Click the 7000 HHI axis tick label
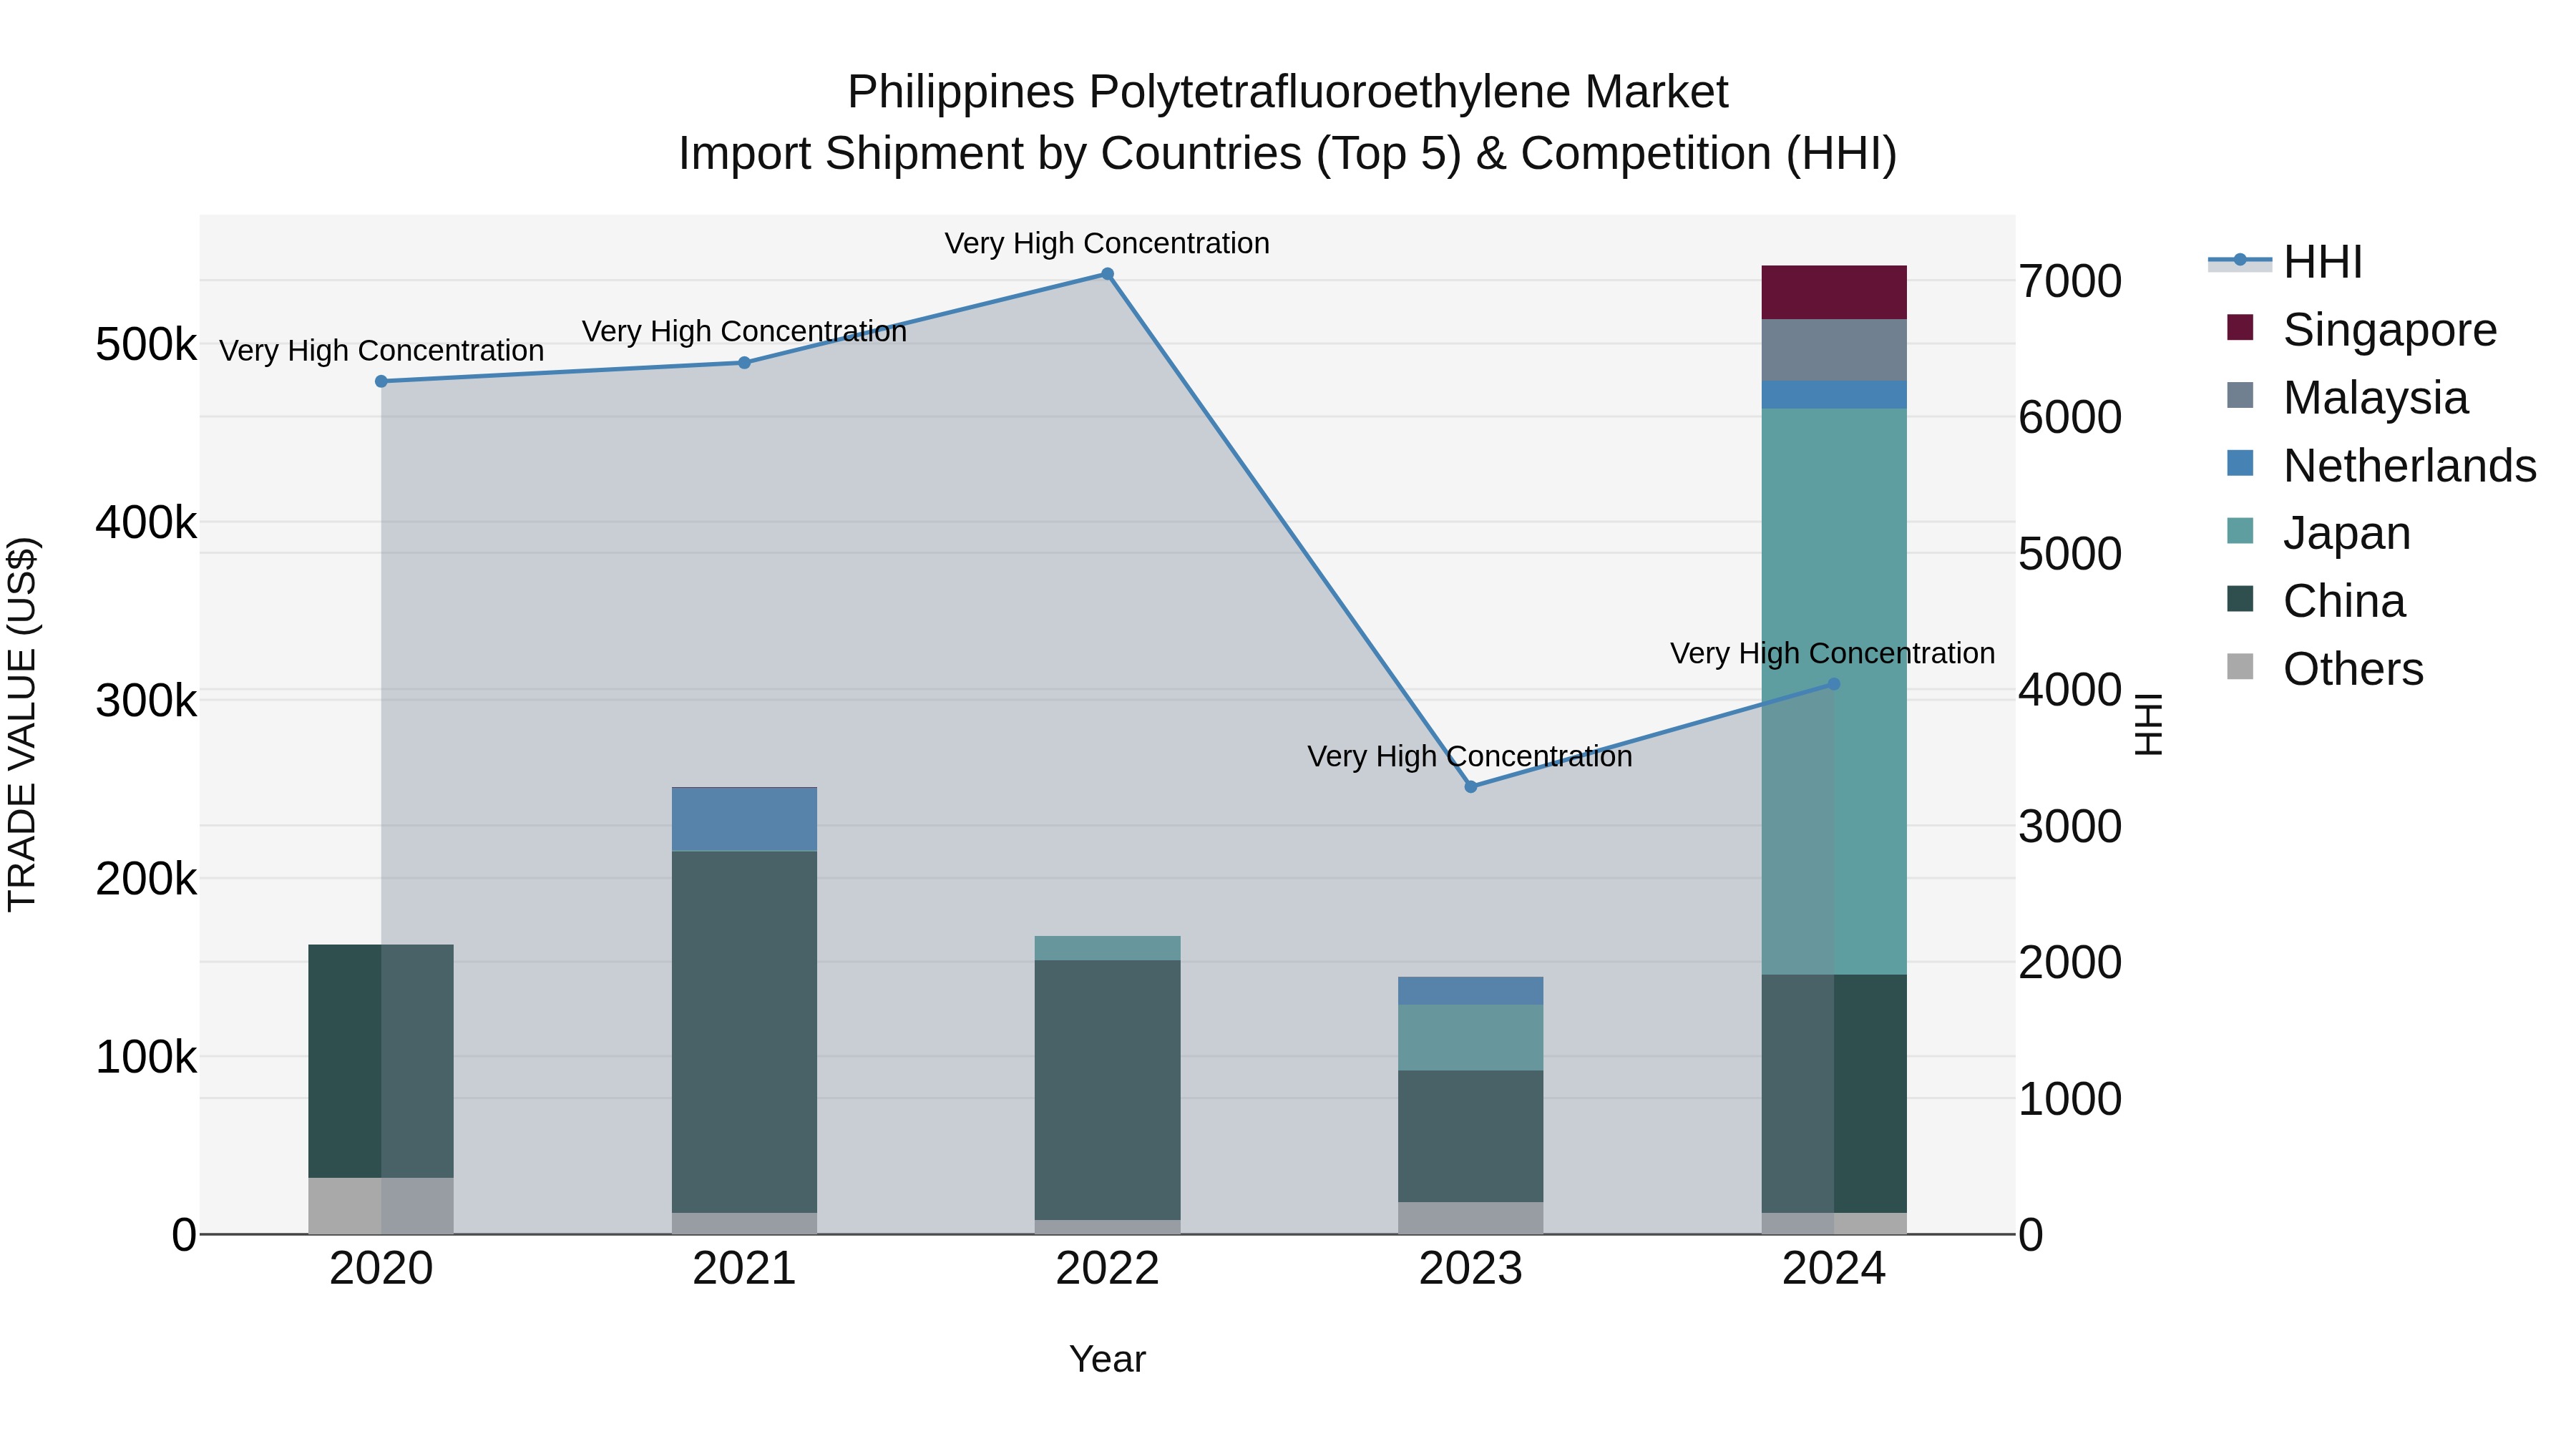Screen dimensions: 2576x1449 [x=2070, y=282]
